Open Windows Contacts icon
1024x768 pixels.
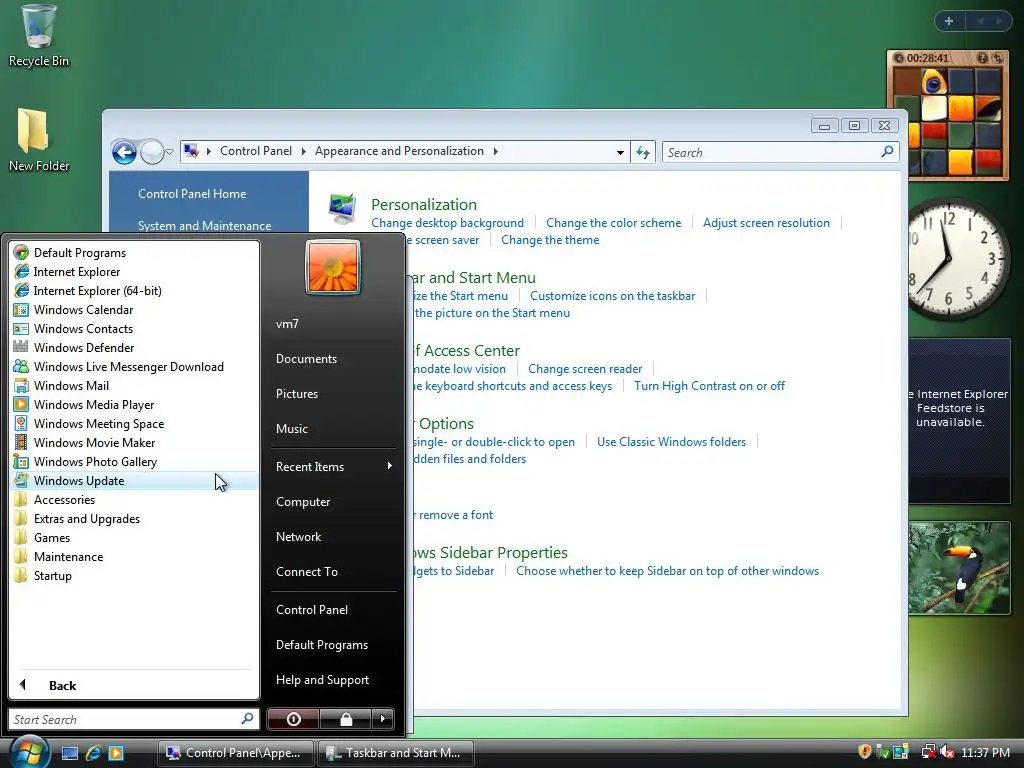click(x=21, y=328)
